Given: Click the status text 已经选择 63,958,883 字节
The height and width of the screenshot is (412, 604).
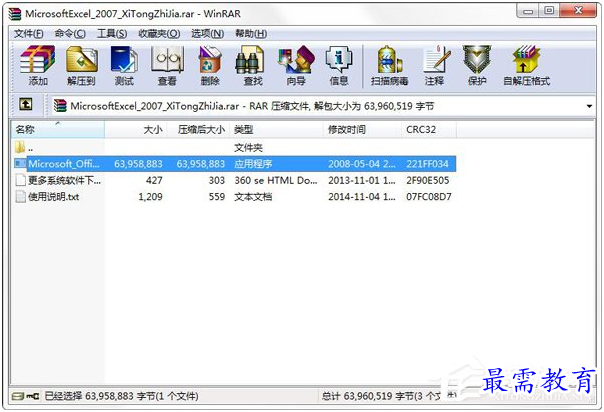Looking at the screenshot, I should 121,396.
